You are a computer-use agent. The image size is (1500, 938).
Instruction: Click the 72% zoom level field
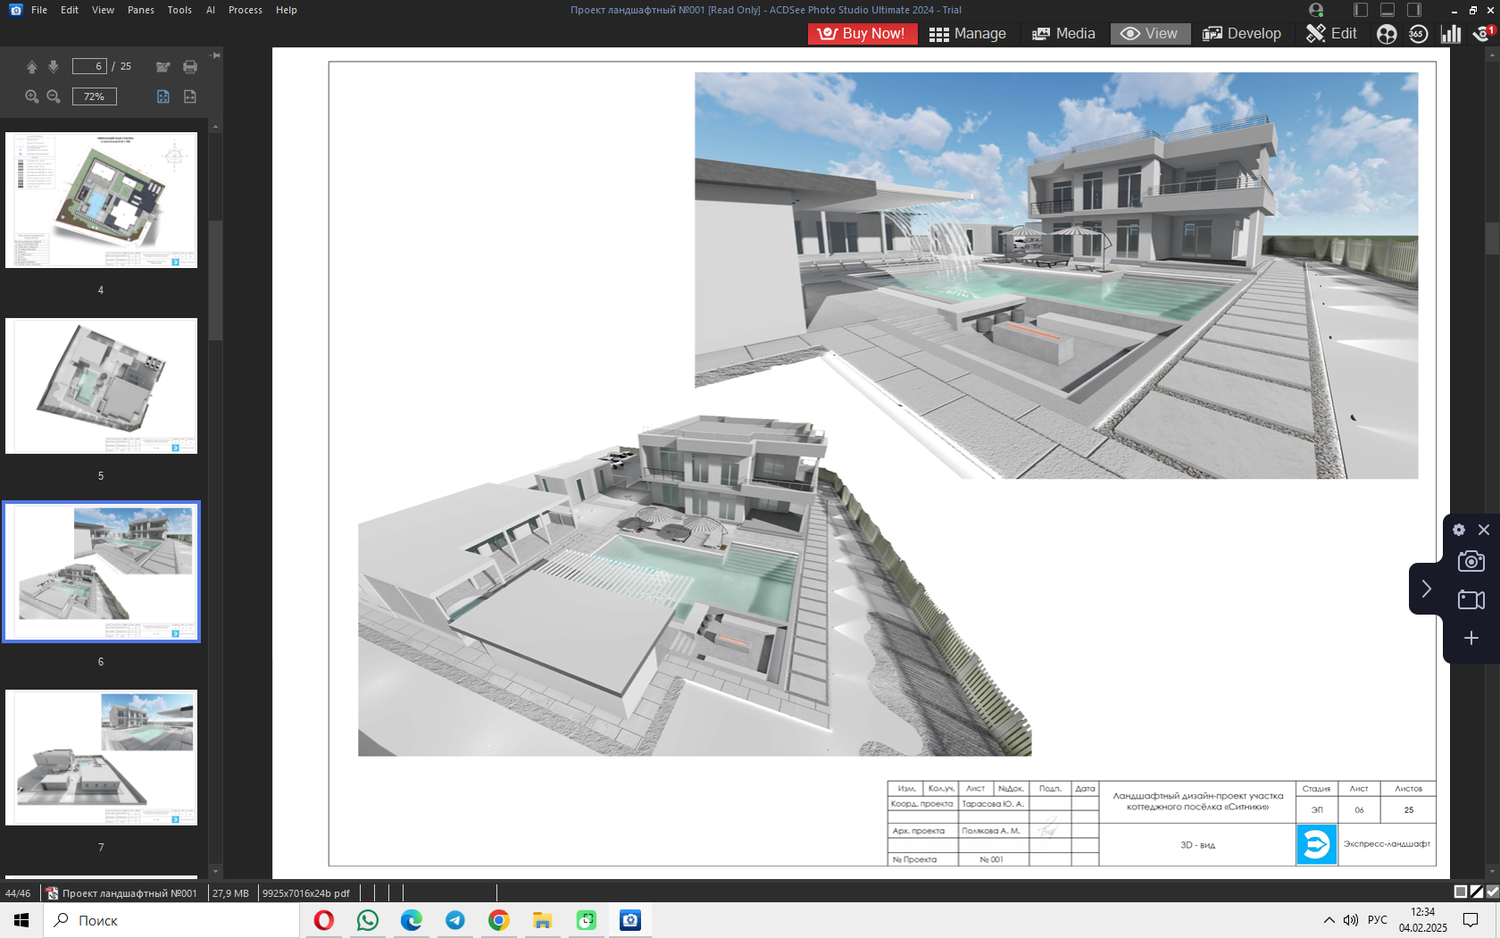94,97
